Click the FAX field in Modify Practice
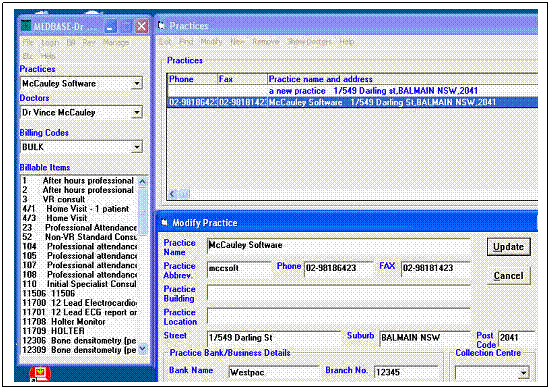Screen dimensions: 551x390 coord(436,268)
